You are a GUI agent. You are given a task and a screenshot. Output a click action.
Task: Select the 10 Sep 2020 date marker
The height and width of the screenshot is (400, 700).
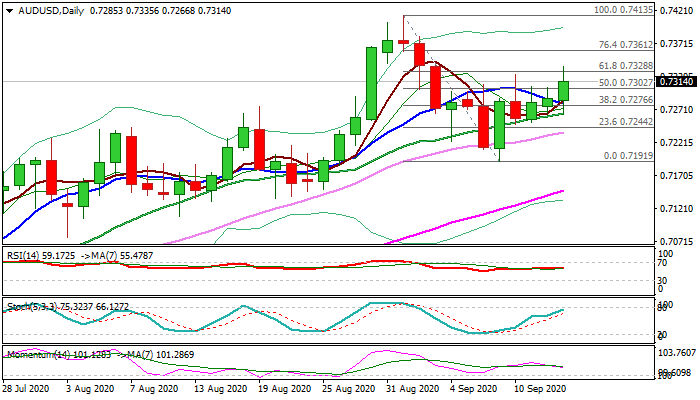540,389
